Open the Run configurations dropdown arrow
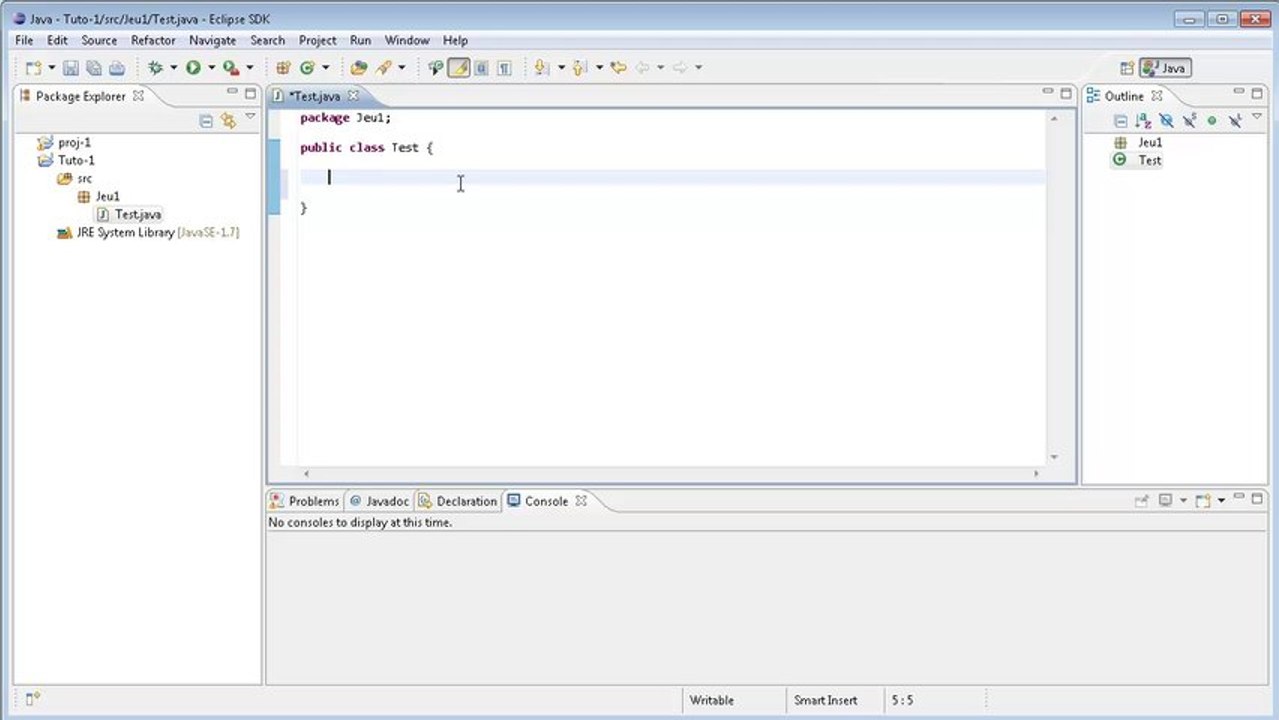This screenshot has height=720, width=1279. (x=211, y=68)
